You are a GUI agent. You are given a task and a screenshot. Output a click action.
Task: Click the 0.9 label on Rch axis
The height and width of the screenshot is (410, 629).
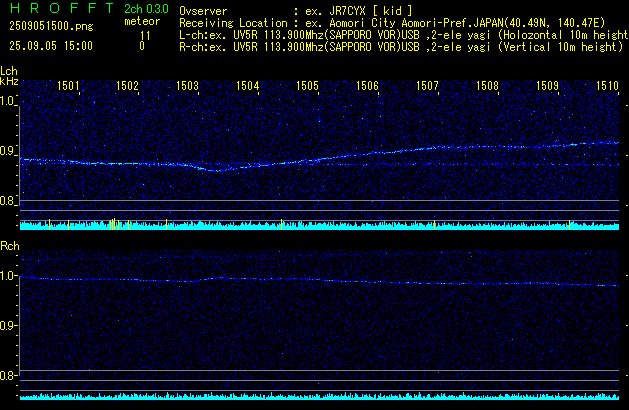point(7,325)
